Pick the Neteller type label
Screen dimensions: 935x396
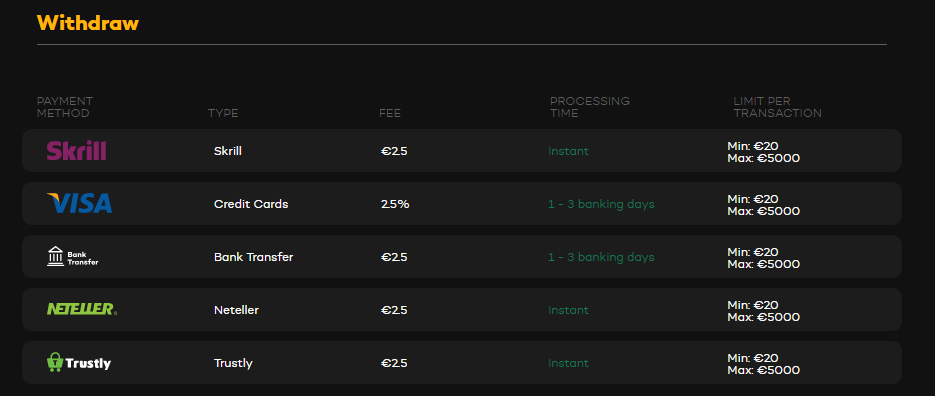click(x=236, y=310)
